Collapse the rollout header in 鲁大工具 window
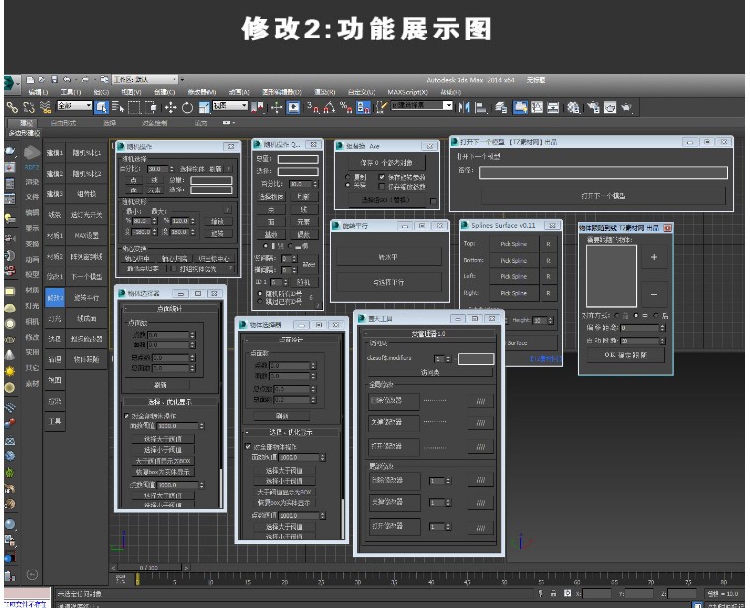Viewport: 750px width, 608px height. 429,333
